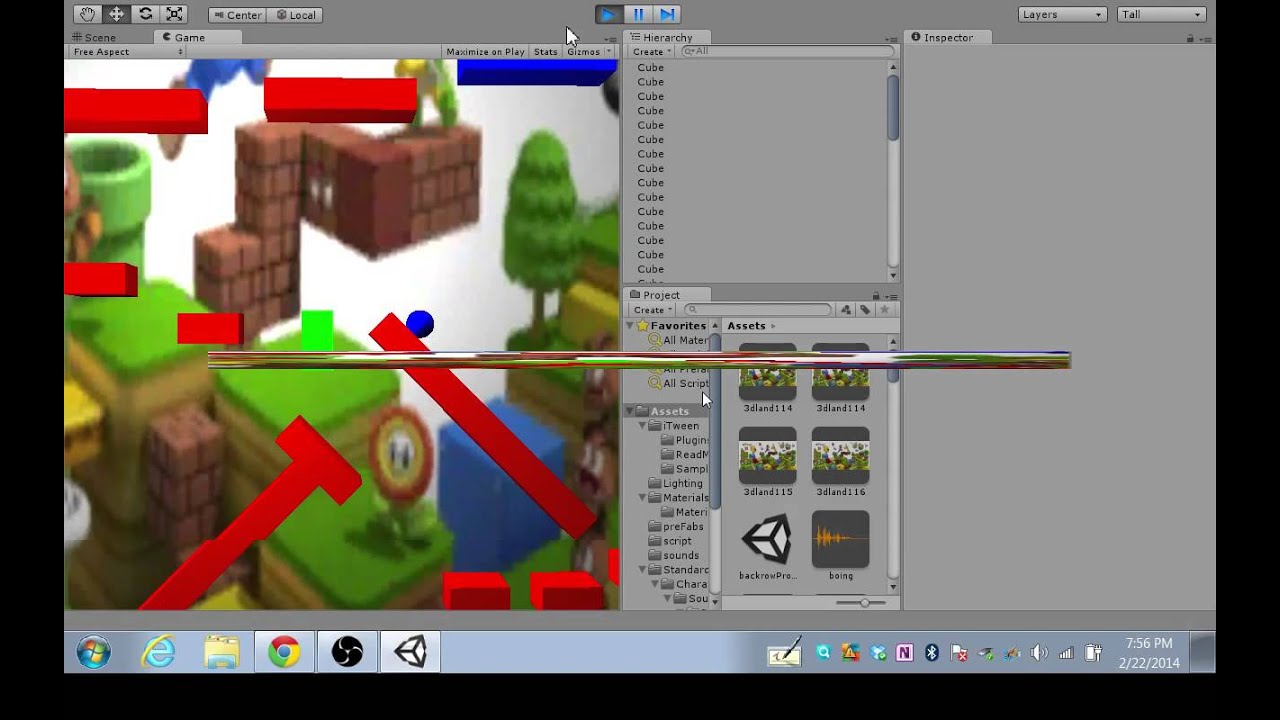Viewport: 1280px width, 720px height.
Task: Open the Tall layout dropdown
Action: click(x=1161, y=14)
